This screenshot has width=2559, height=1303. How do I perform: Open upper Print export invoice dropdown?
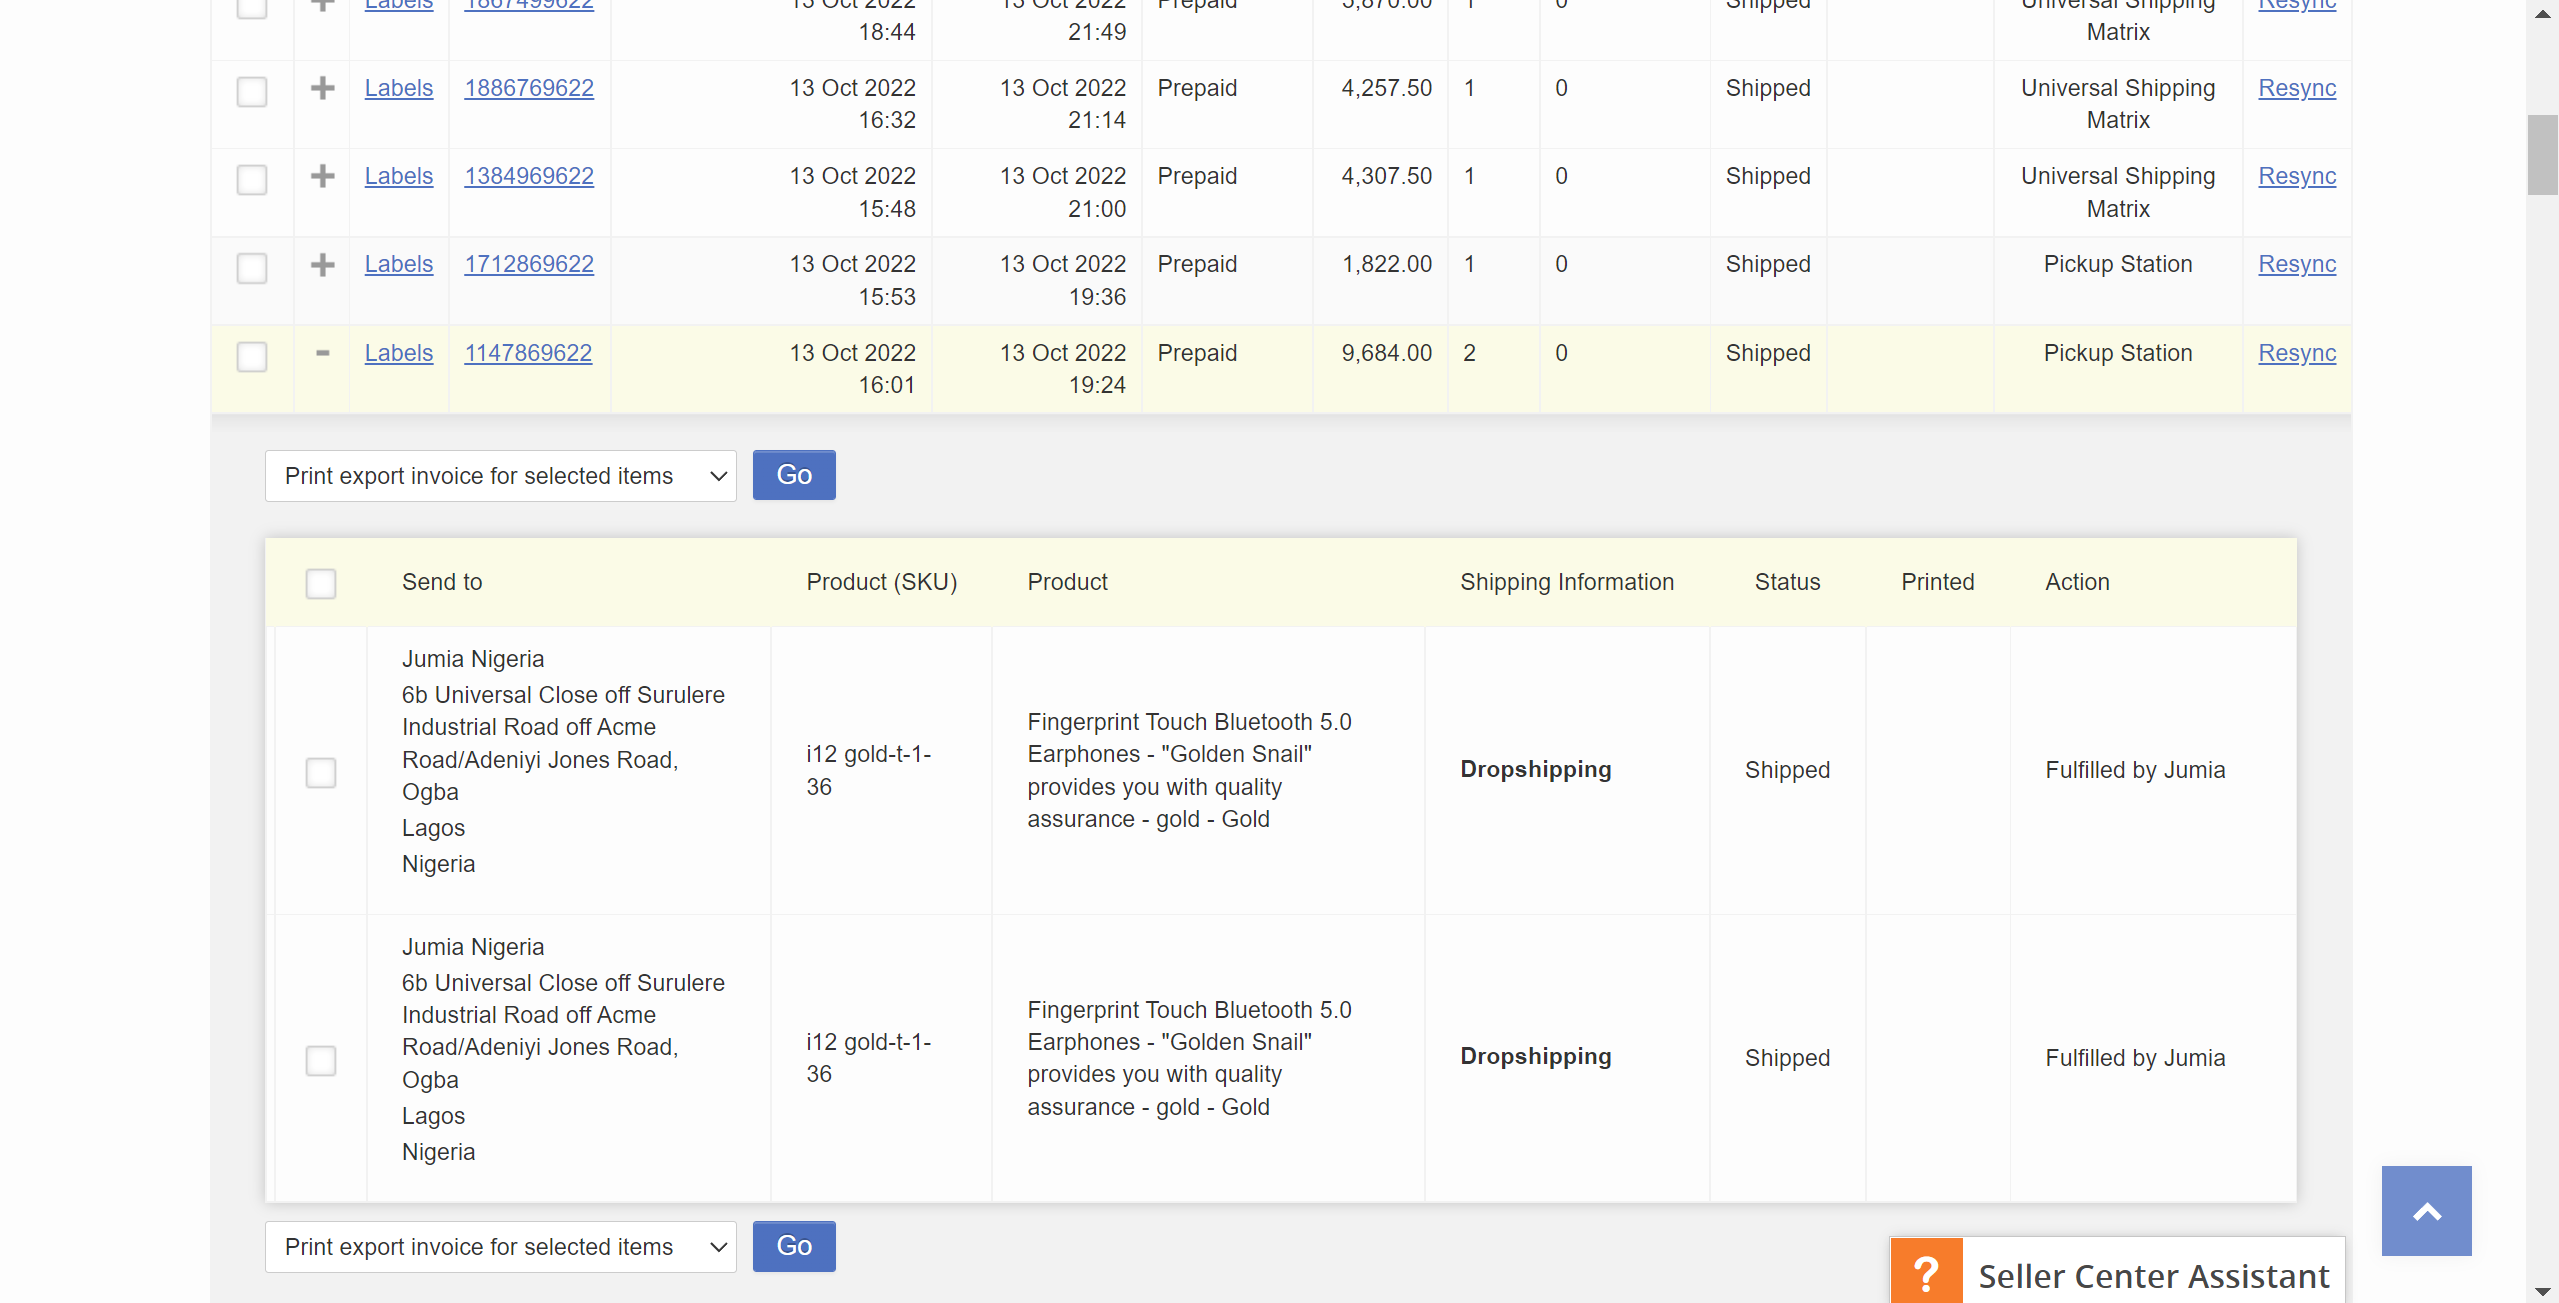tap(501, 476)
